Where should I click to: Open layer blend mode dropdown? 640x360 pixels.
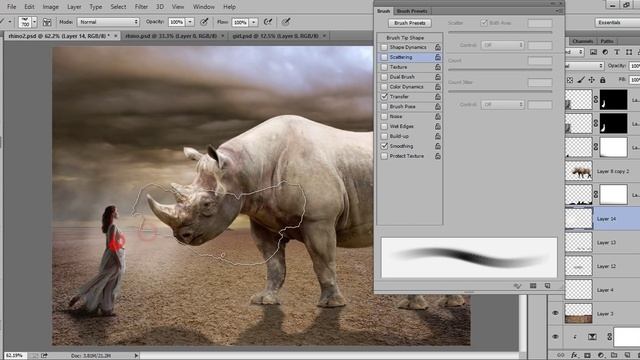[x=584, y=66]
